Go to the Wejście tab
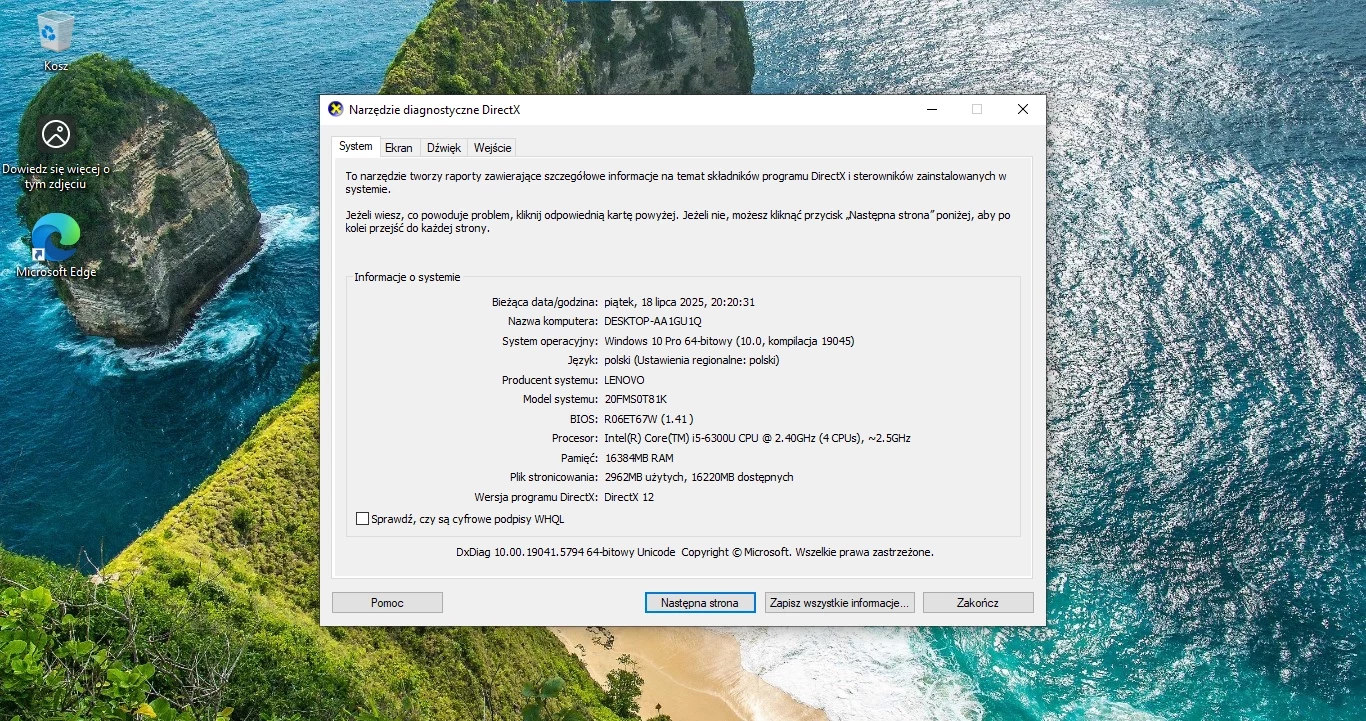The width and height of the screenshot is (1366, 721). pos(492,148)
